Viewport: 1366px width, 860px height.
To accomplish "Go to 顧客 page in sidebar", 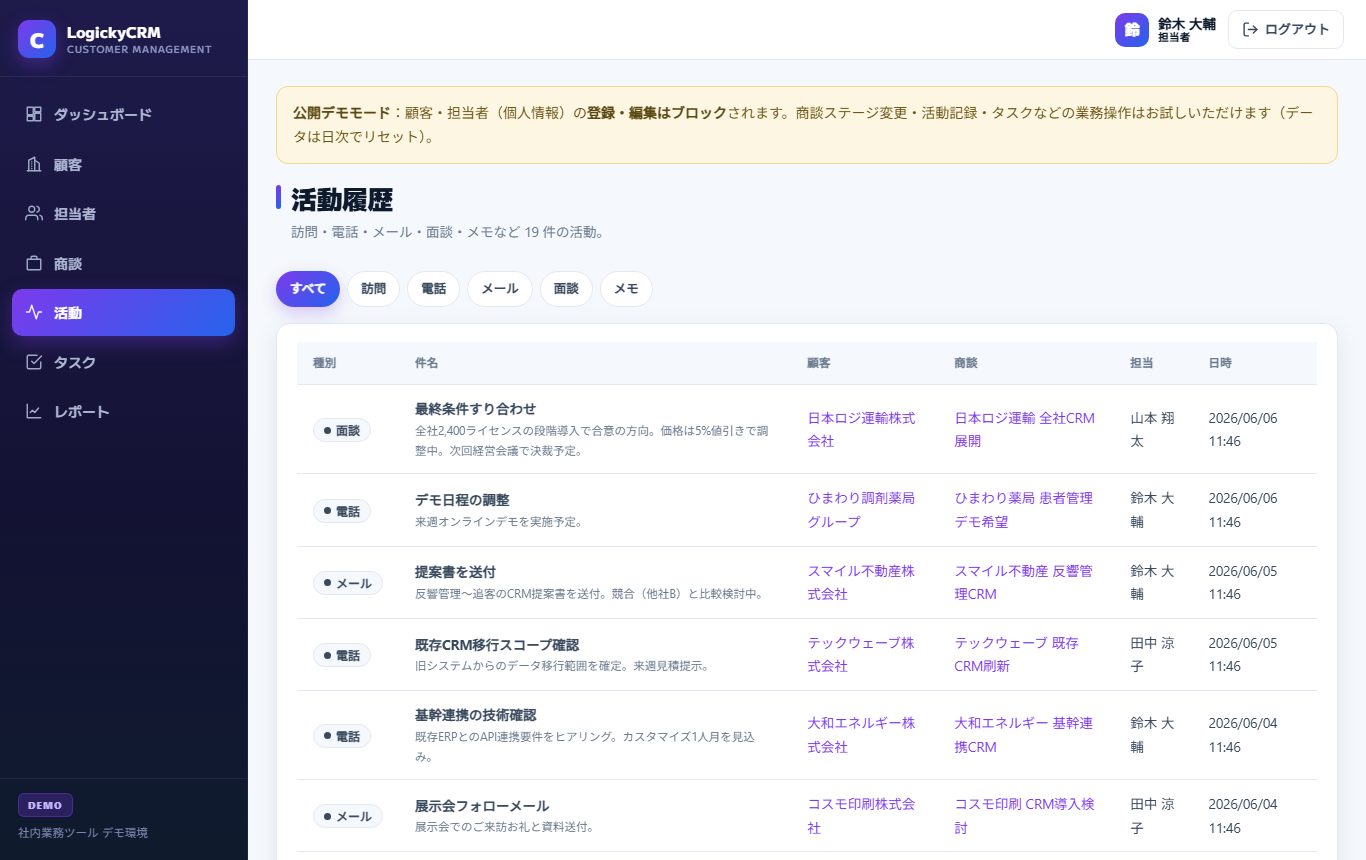I will pos(123,164).
